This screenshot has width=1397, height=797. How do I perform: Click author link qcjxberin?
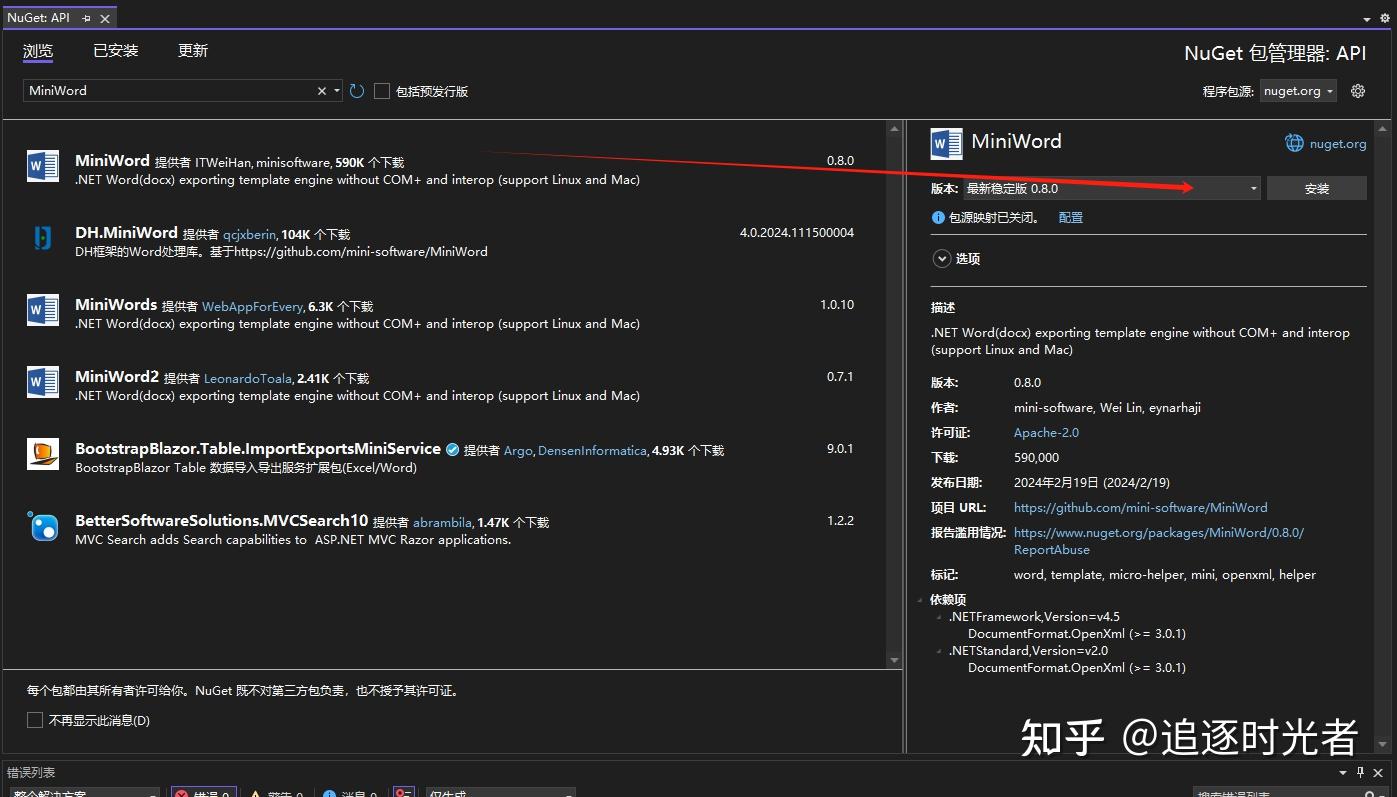pyautogui.click(x=249, y=235)
